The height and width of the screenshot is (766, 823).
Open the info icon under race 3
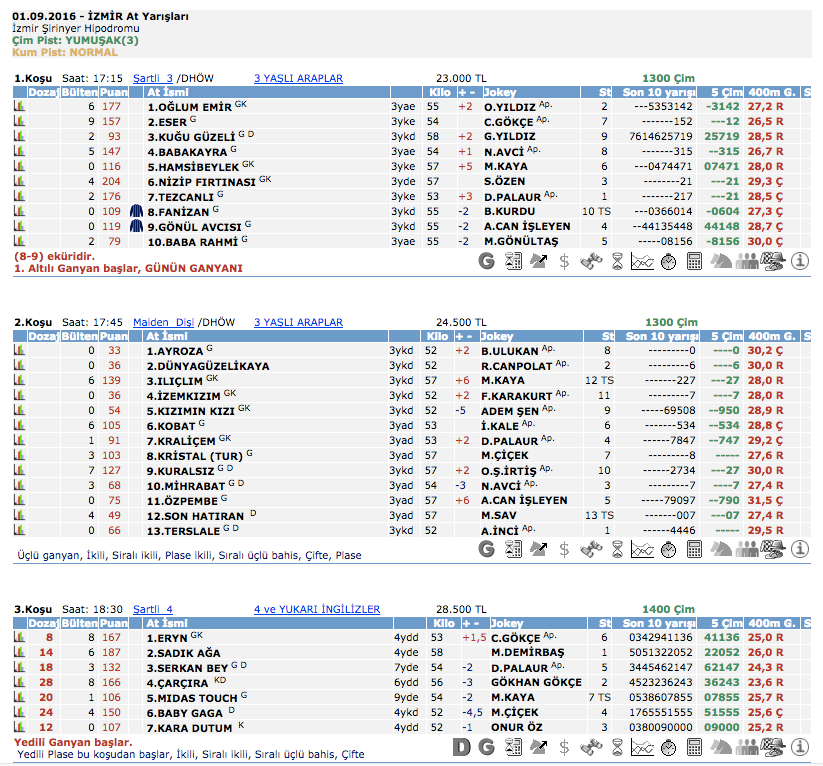(x=800, y=746)
